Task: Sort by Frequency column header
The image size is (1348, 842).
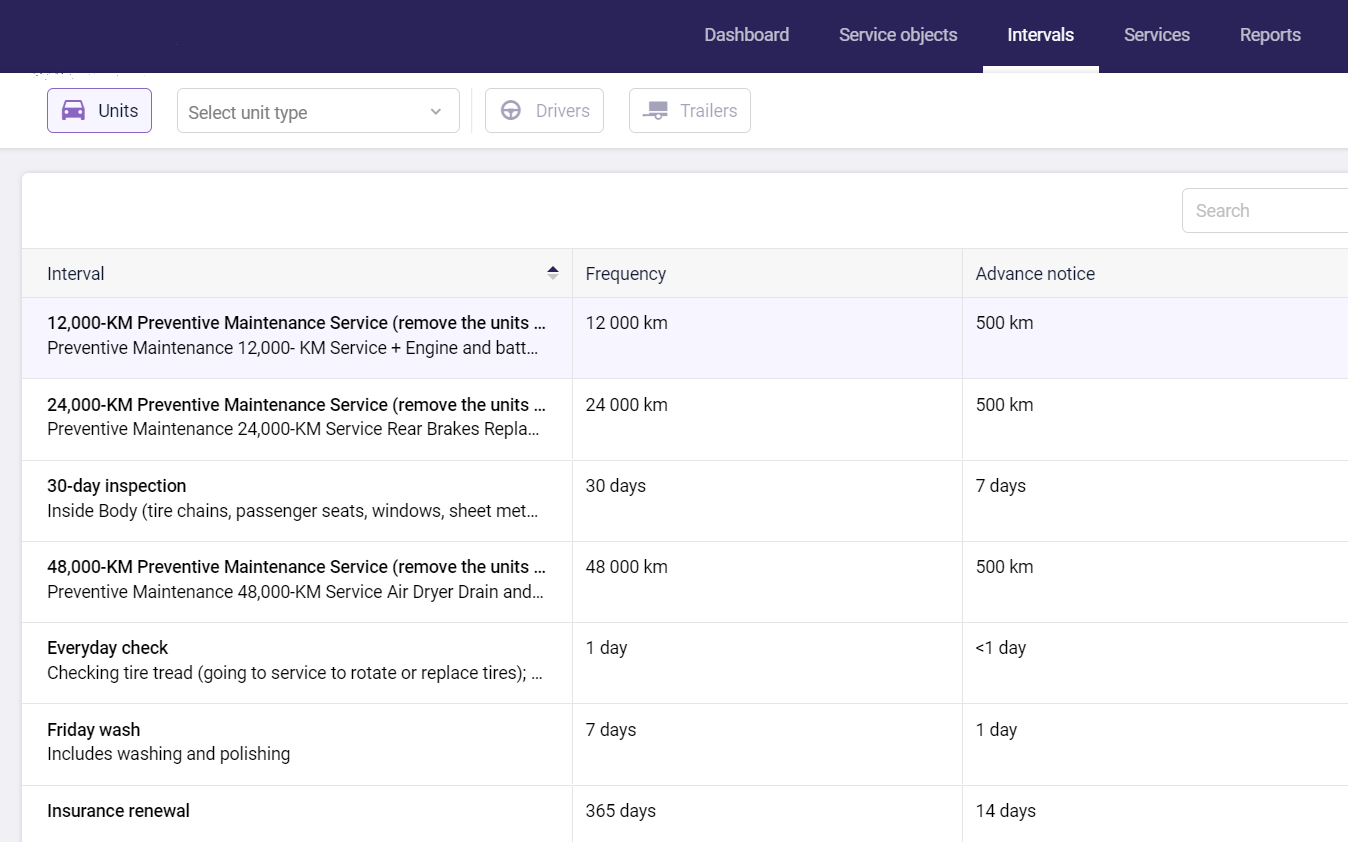Action: [x=626, y=274]
